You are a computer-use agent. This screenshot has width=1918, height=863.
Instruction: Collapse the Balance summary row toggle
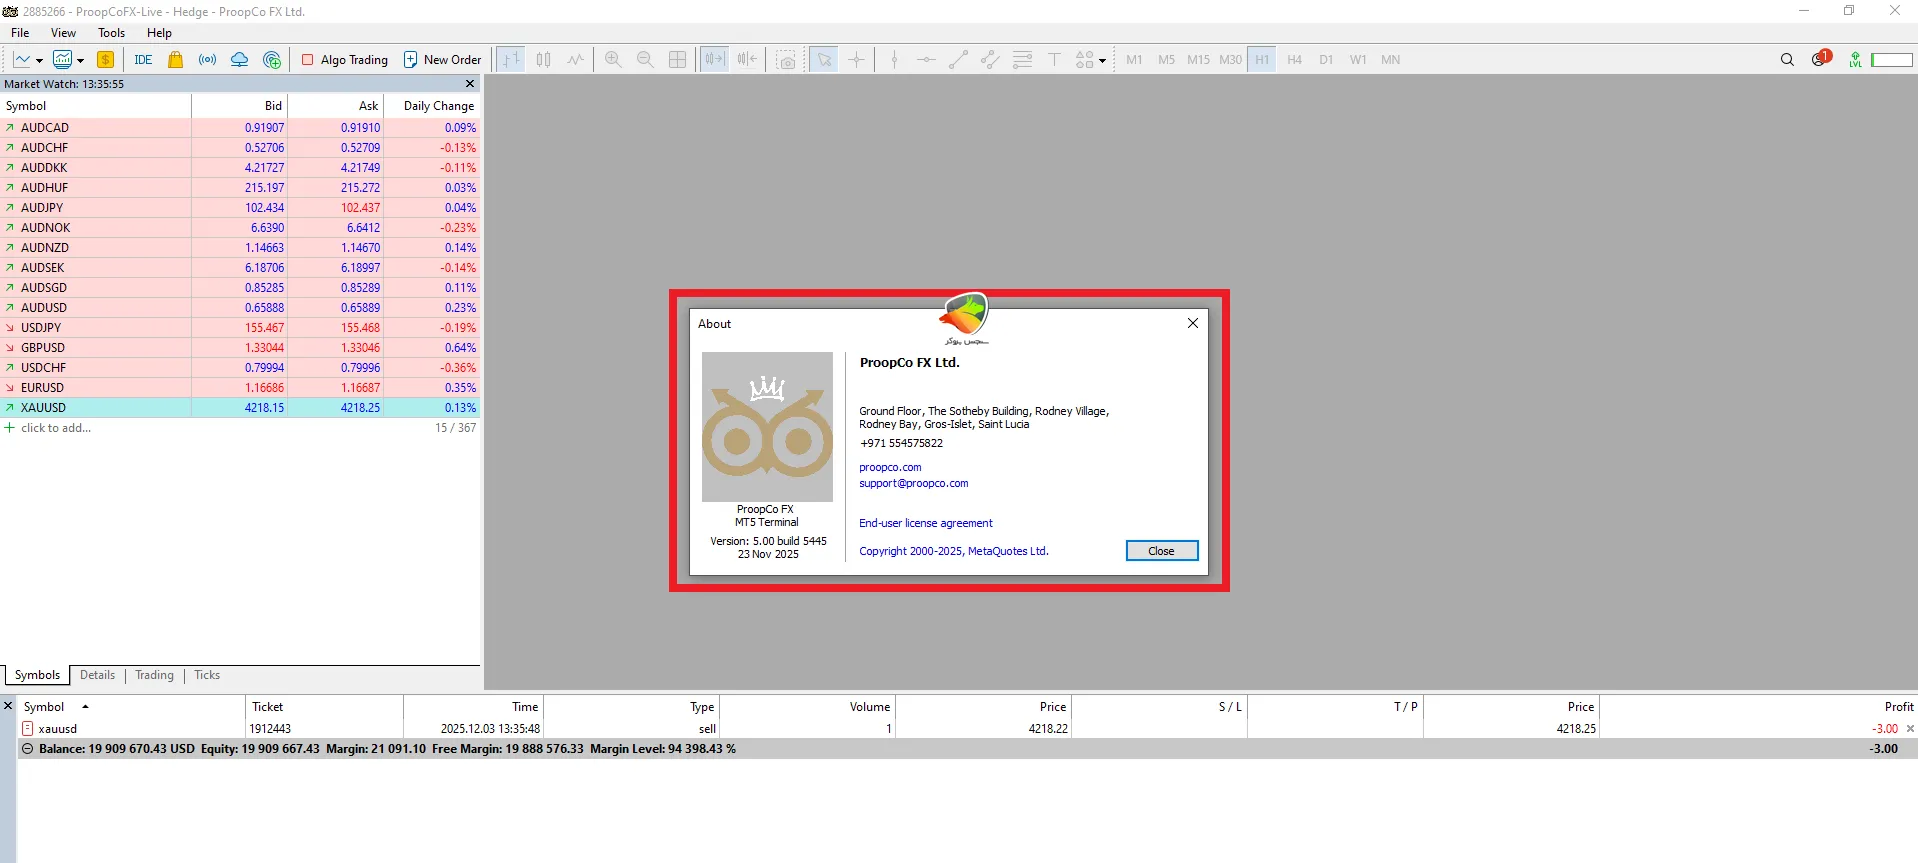pyautogui.click(x=28, y=749)
